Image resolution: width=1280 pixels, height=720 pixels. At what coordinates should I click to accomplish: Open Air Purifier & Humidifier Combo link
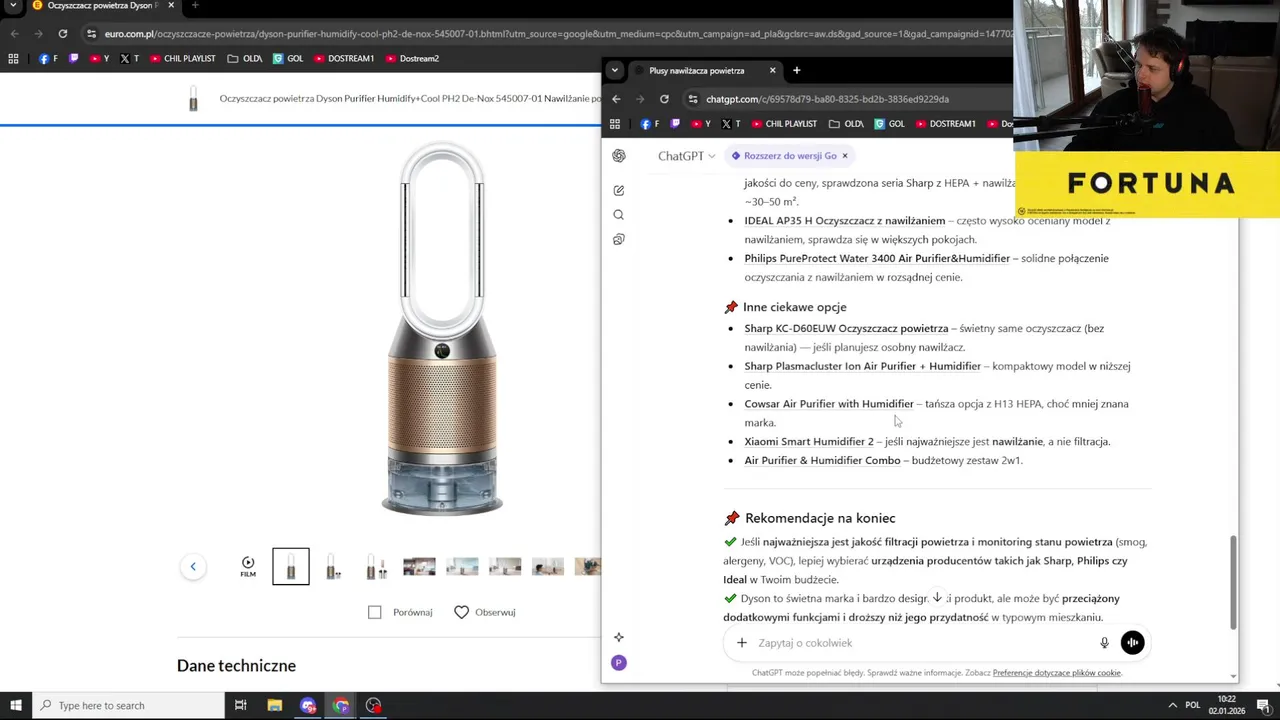click(x=822, y=460)
